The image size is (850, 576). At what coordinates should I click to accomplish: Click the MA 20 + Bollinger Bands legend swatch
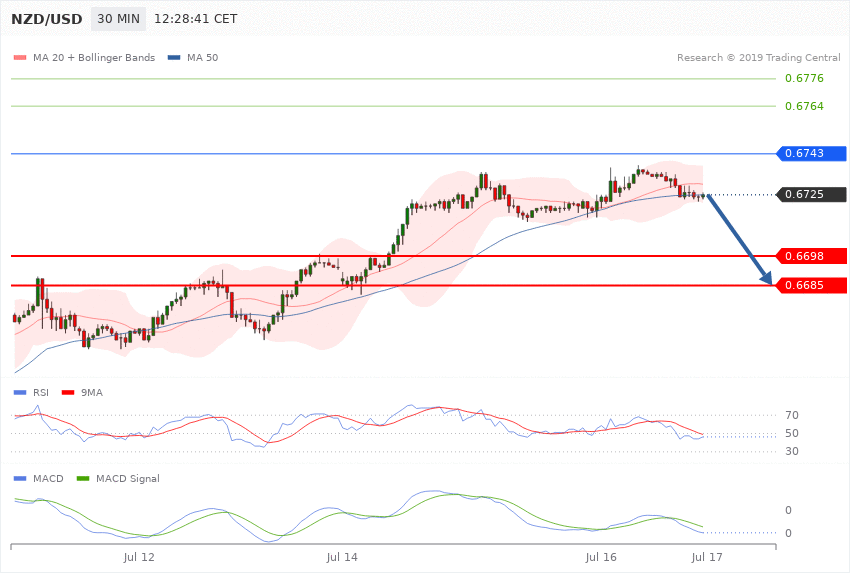[20, 57]
